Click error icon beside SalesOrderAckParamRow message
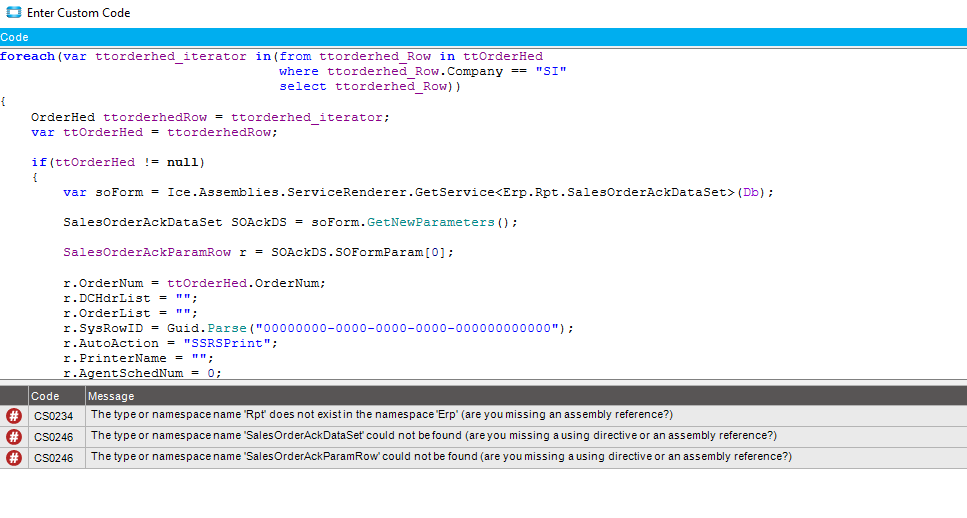The width and height of the screenshot is (967, 518). 14,458
